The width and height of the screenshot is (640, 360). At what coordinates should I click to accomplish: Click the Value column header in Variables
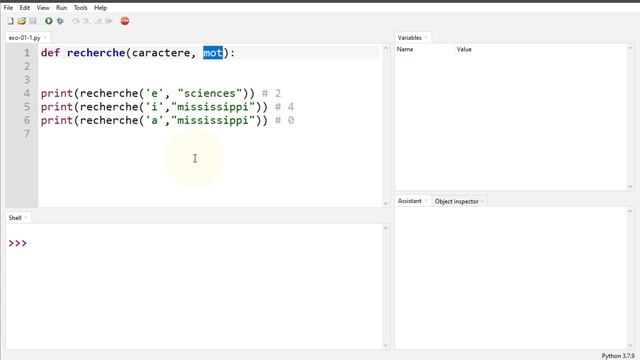tap(464, 49)
